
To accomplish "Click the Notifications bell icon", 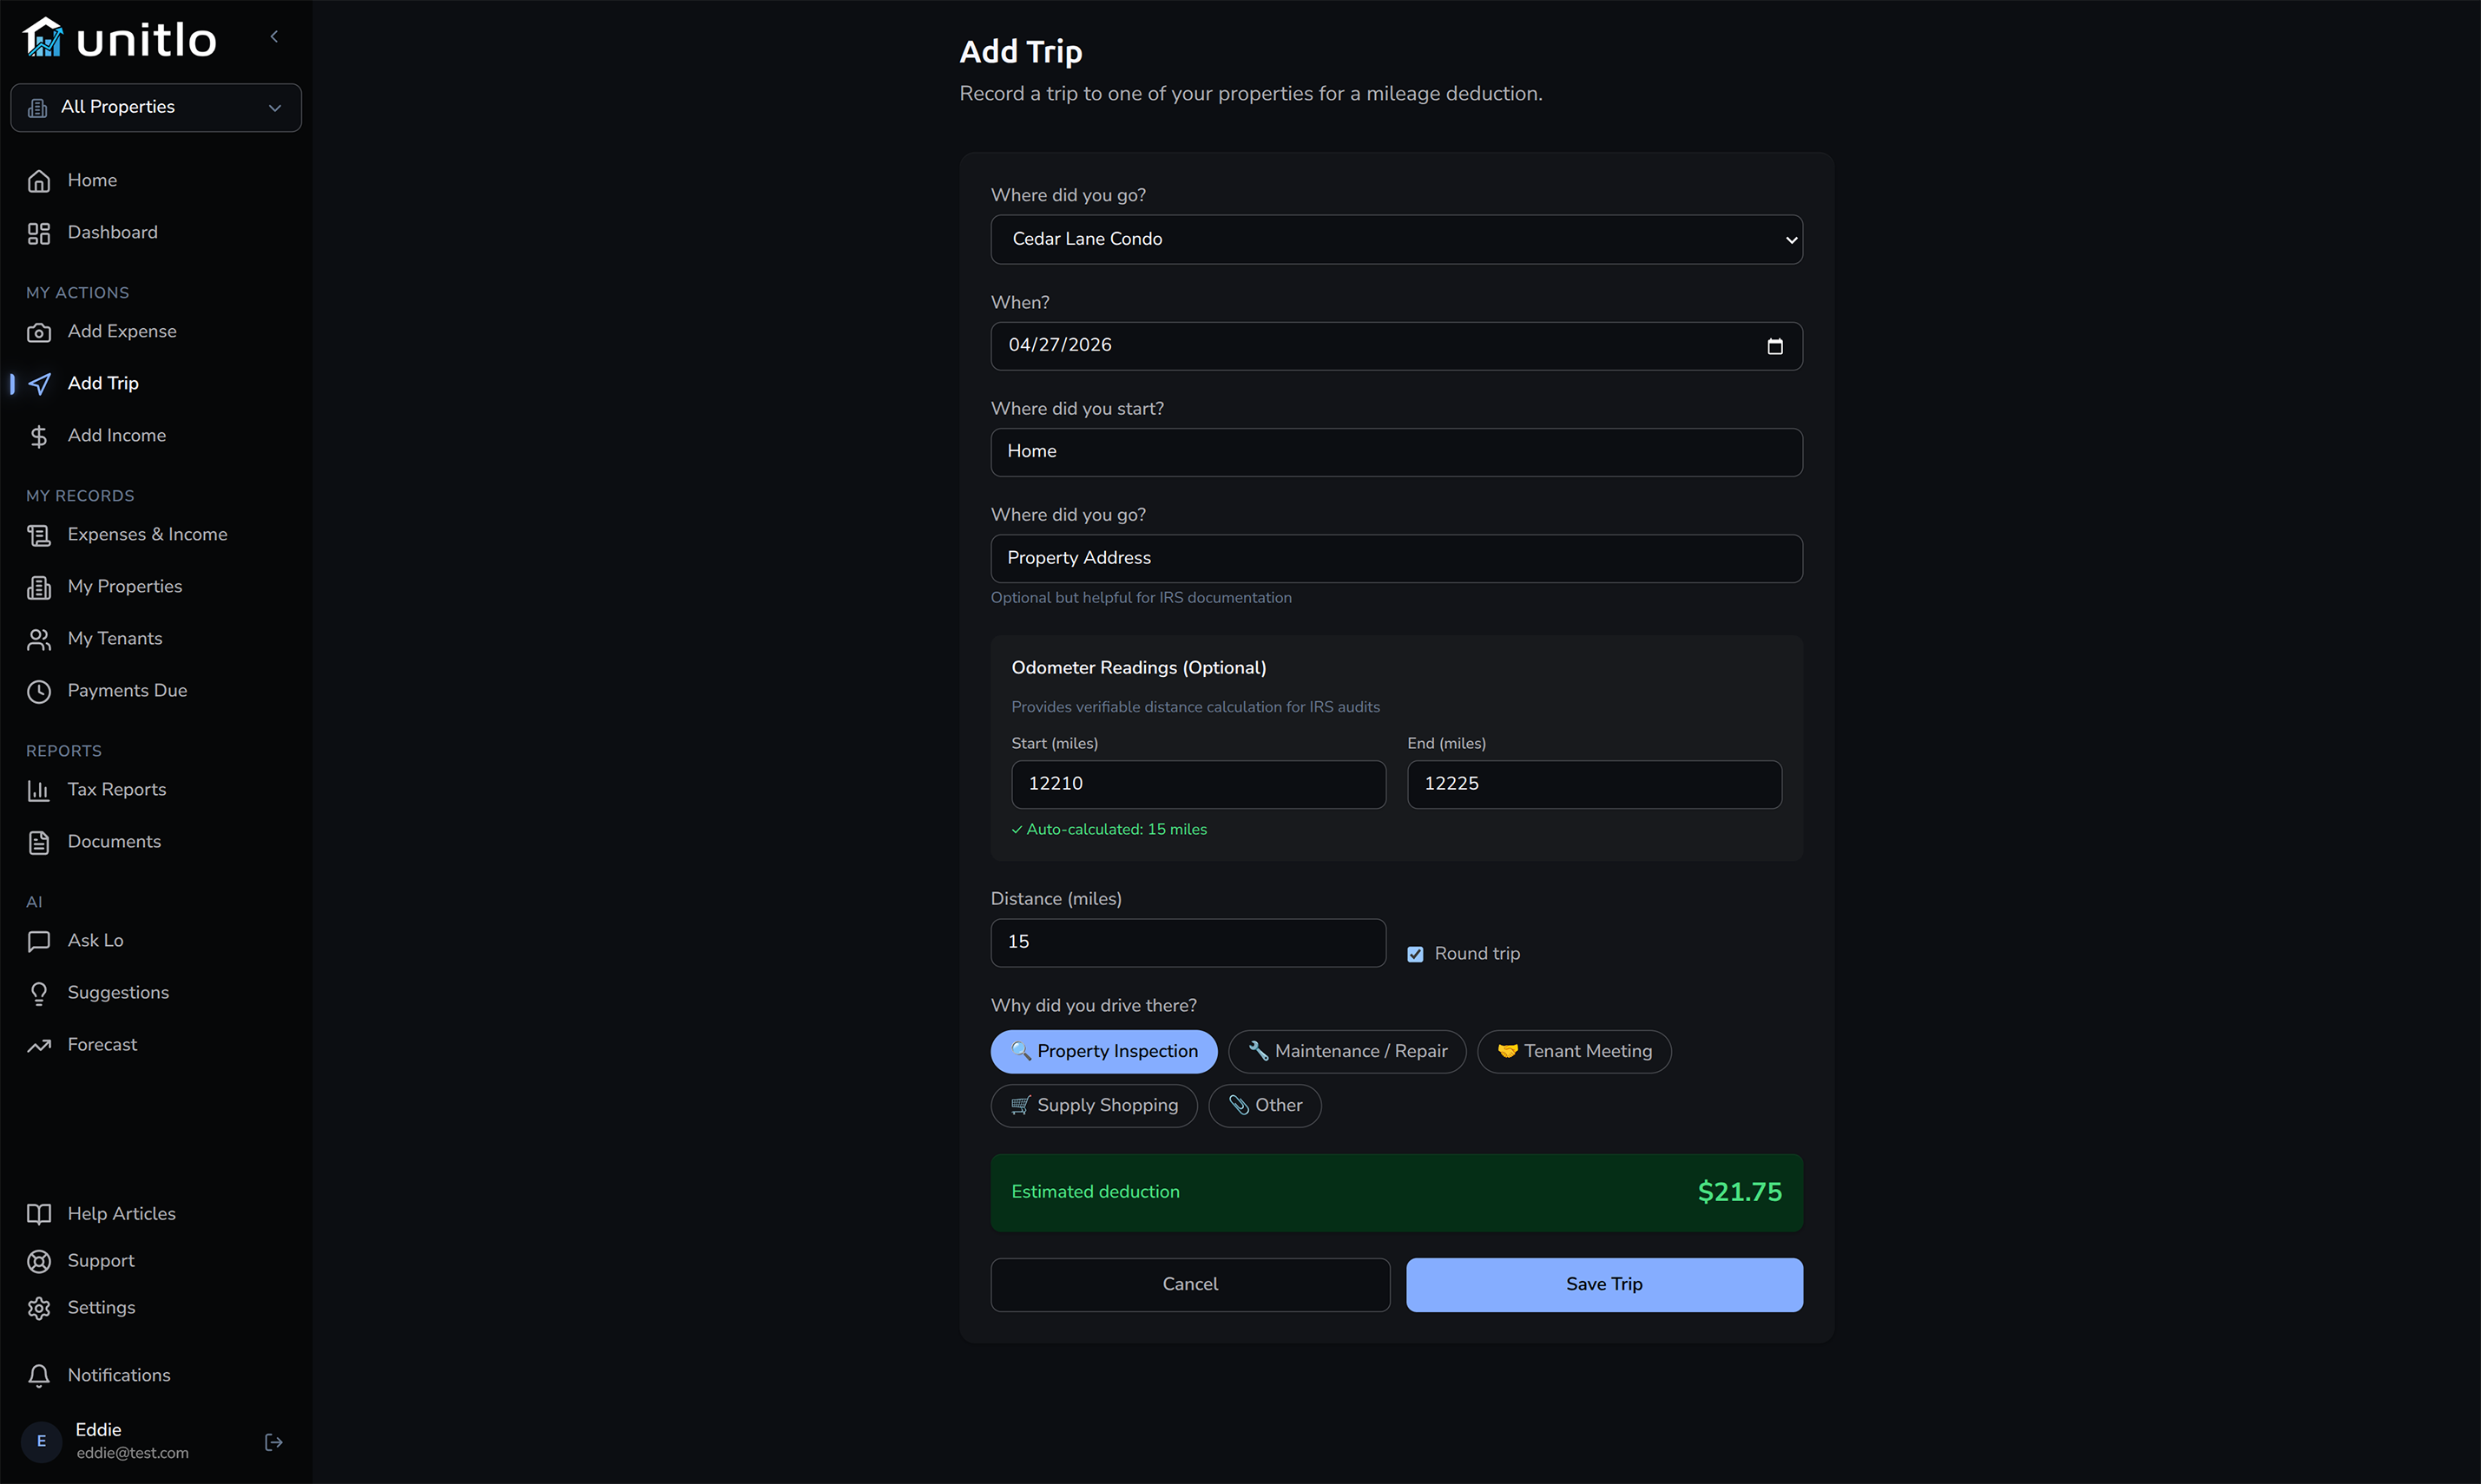I will (39, 1376).
